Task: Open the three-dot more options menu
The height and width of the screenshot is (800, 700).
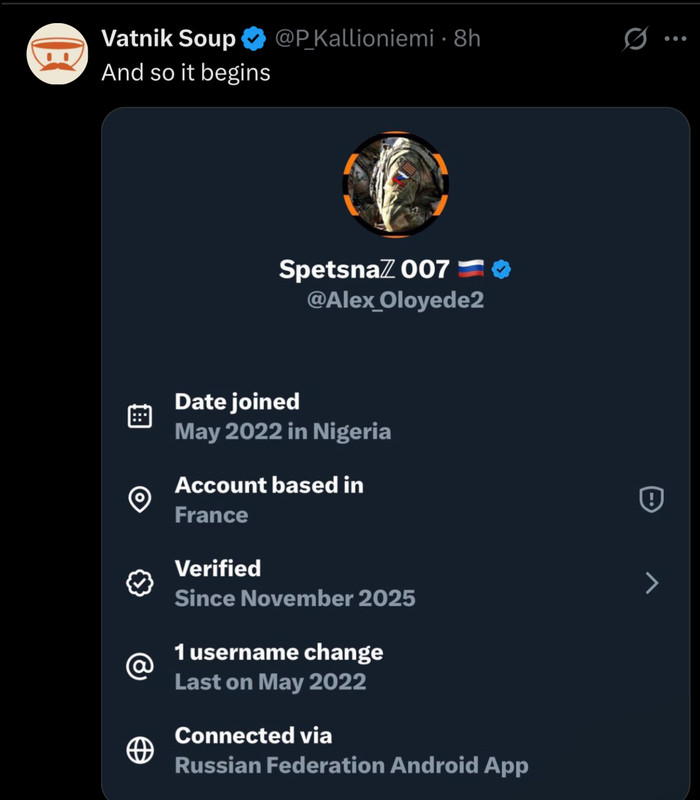Action: [675, 39]
